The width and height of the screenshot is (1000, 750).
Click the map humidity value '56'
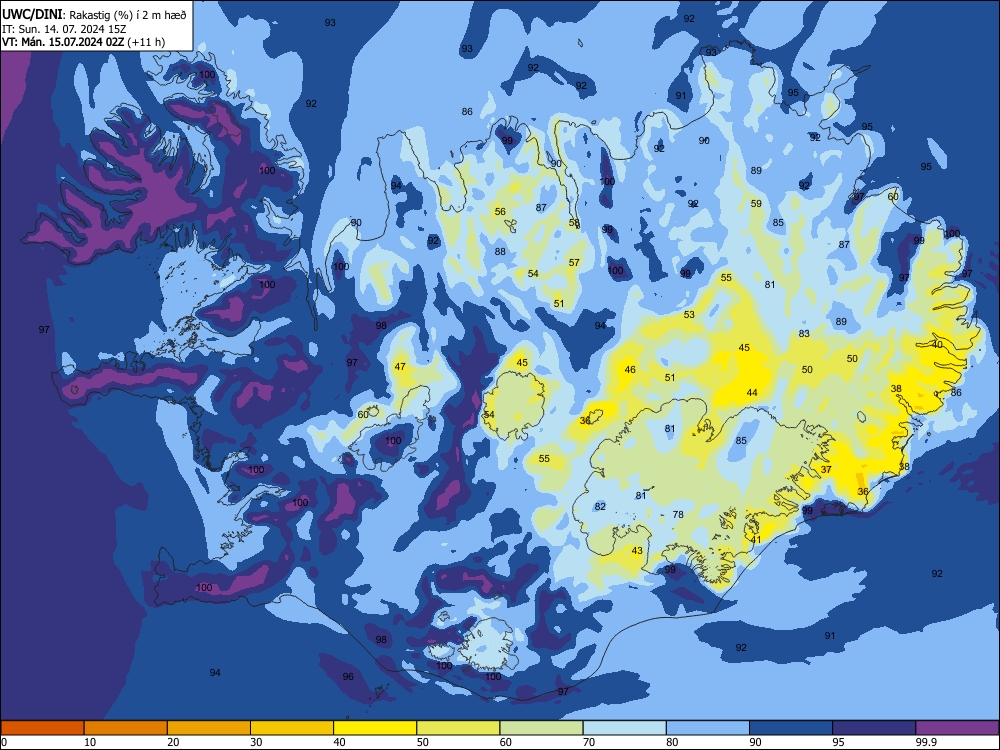click(500, 212)
